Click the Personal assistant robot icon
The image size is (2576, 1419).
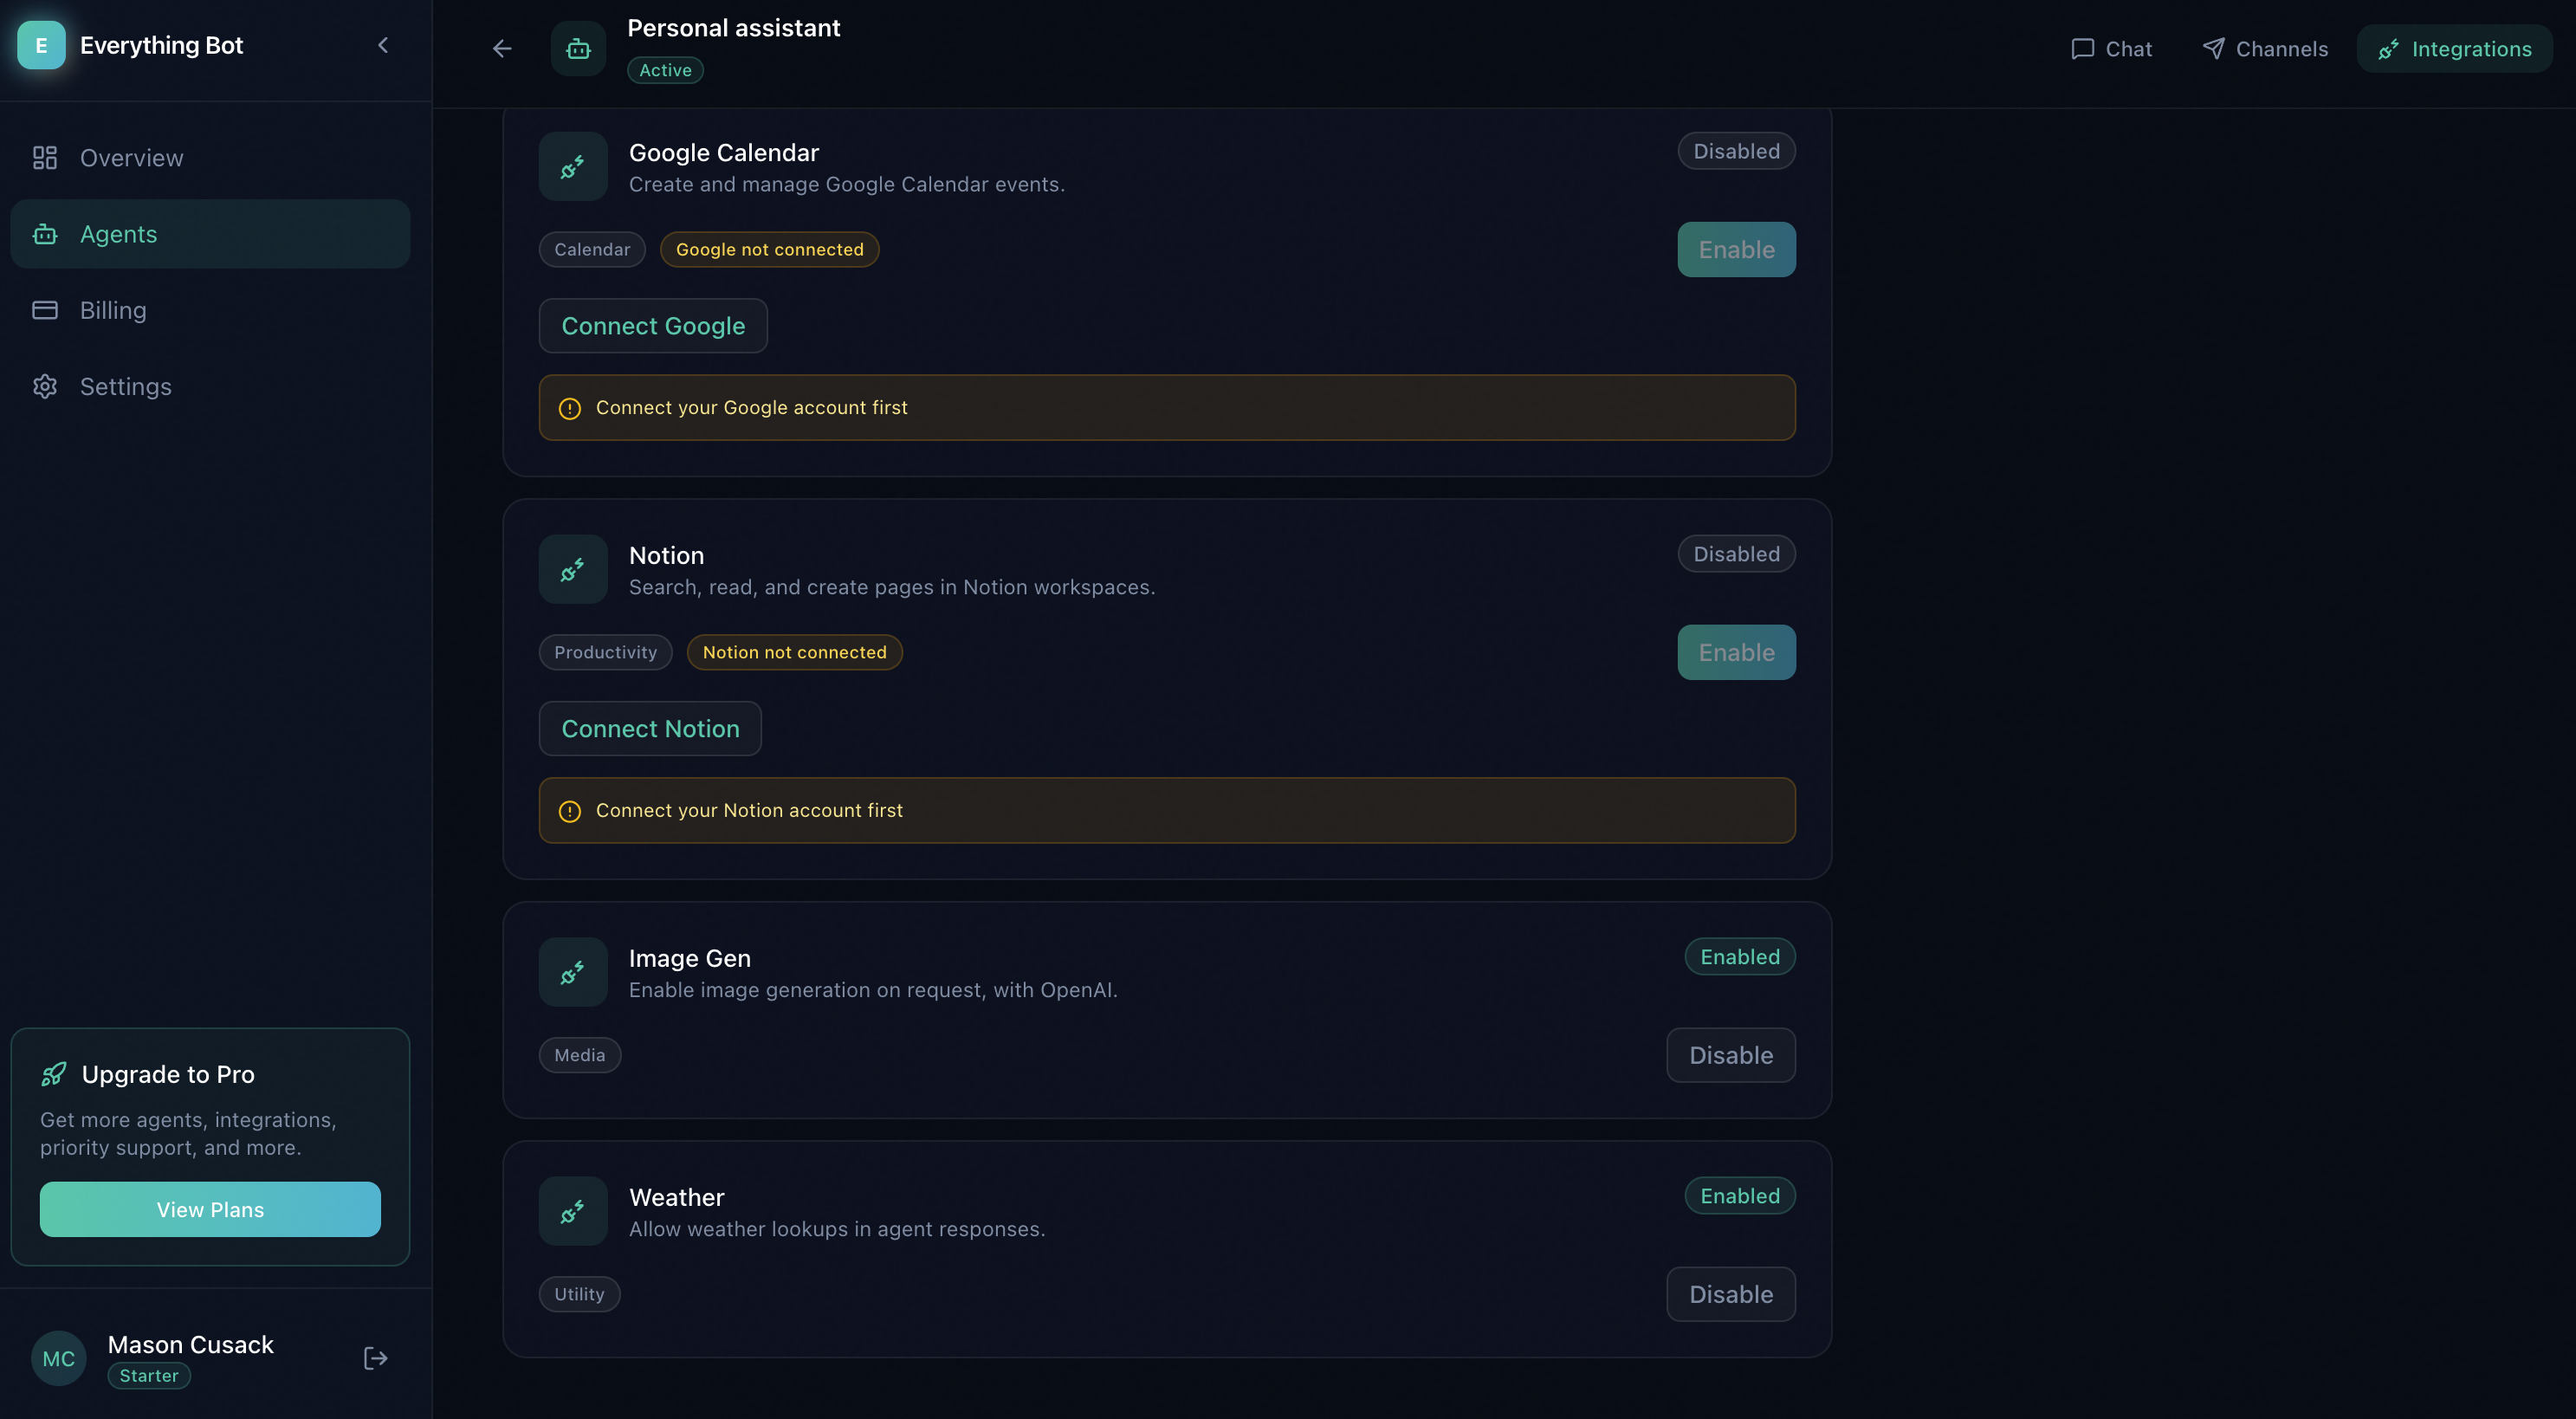(578, 48)
